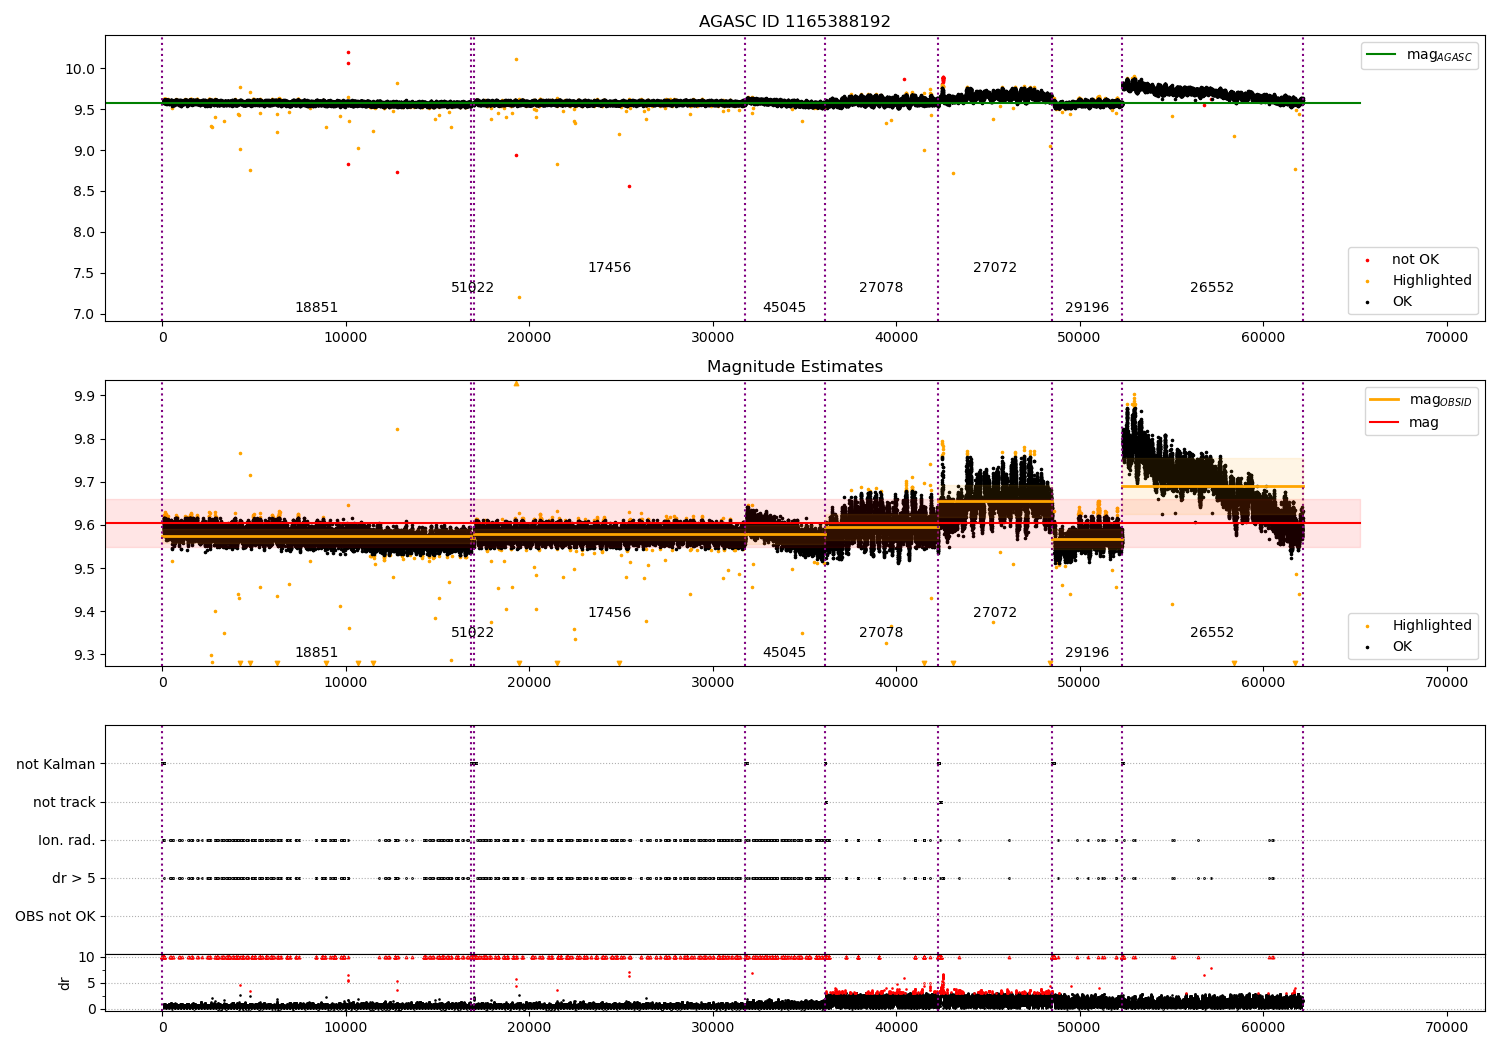Click the orange mag OBSID legend line
The width and height of the screenshot is (1500, 1050).
pyautogui.click(x=1386, y=400)
